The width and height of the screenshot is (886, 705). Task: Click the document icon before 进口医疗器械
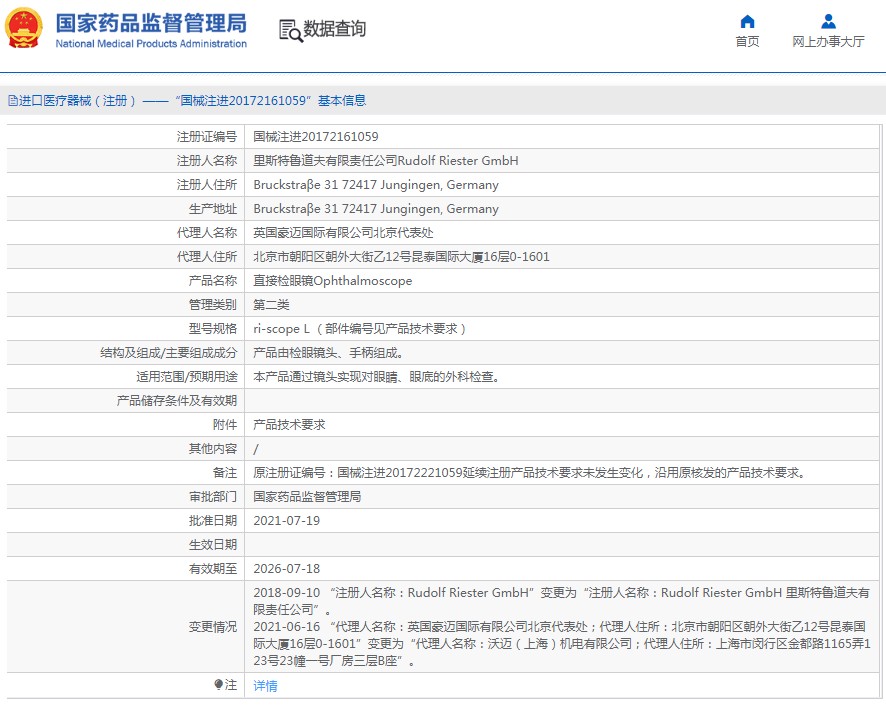pyautogui.click(x=12, y=101)
